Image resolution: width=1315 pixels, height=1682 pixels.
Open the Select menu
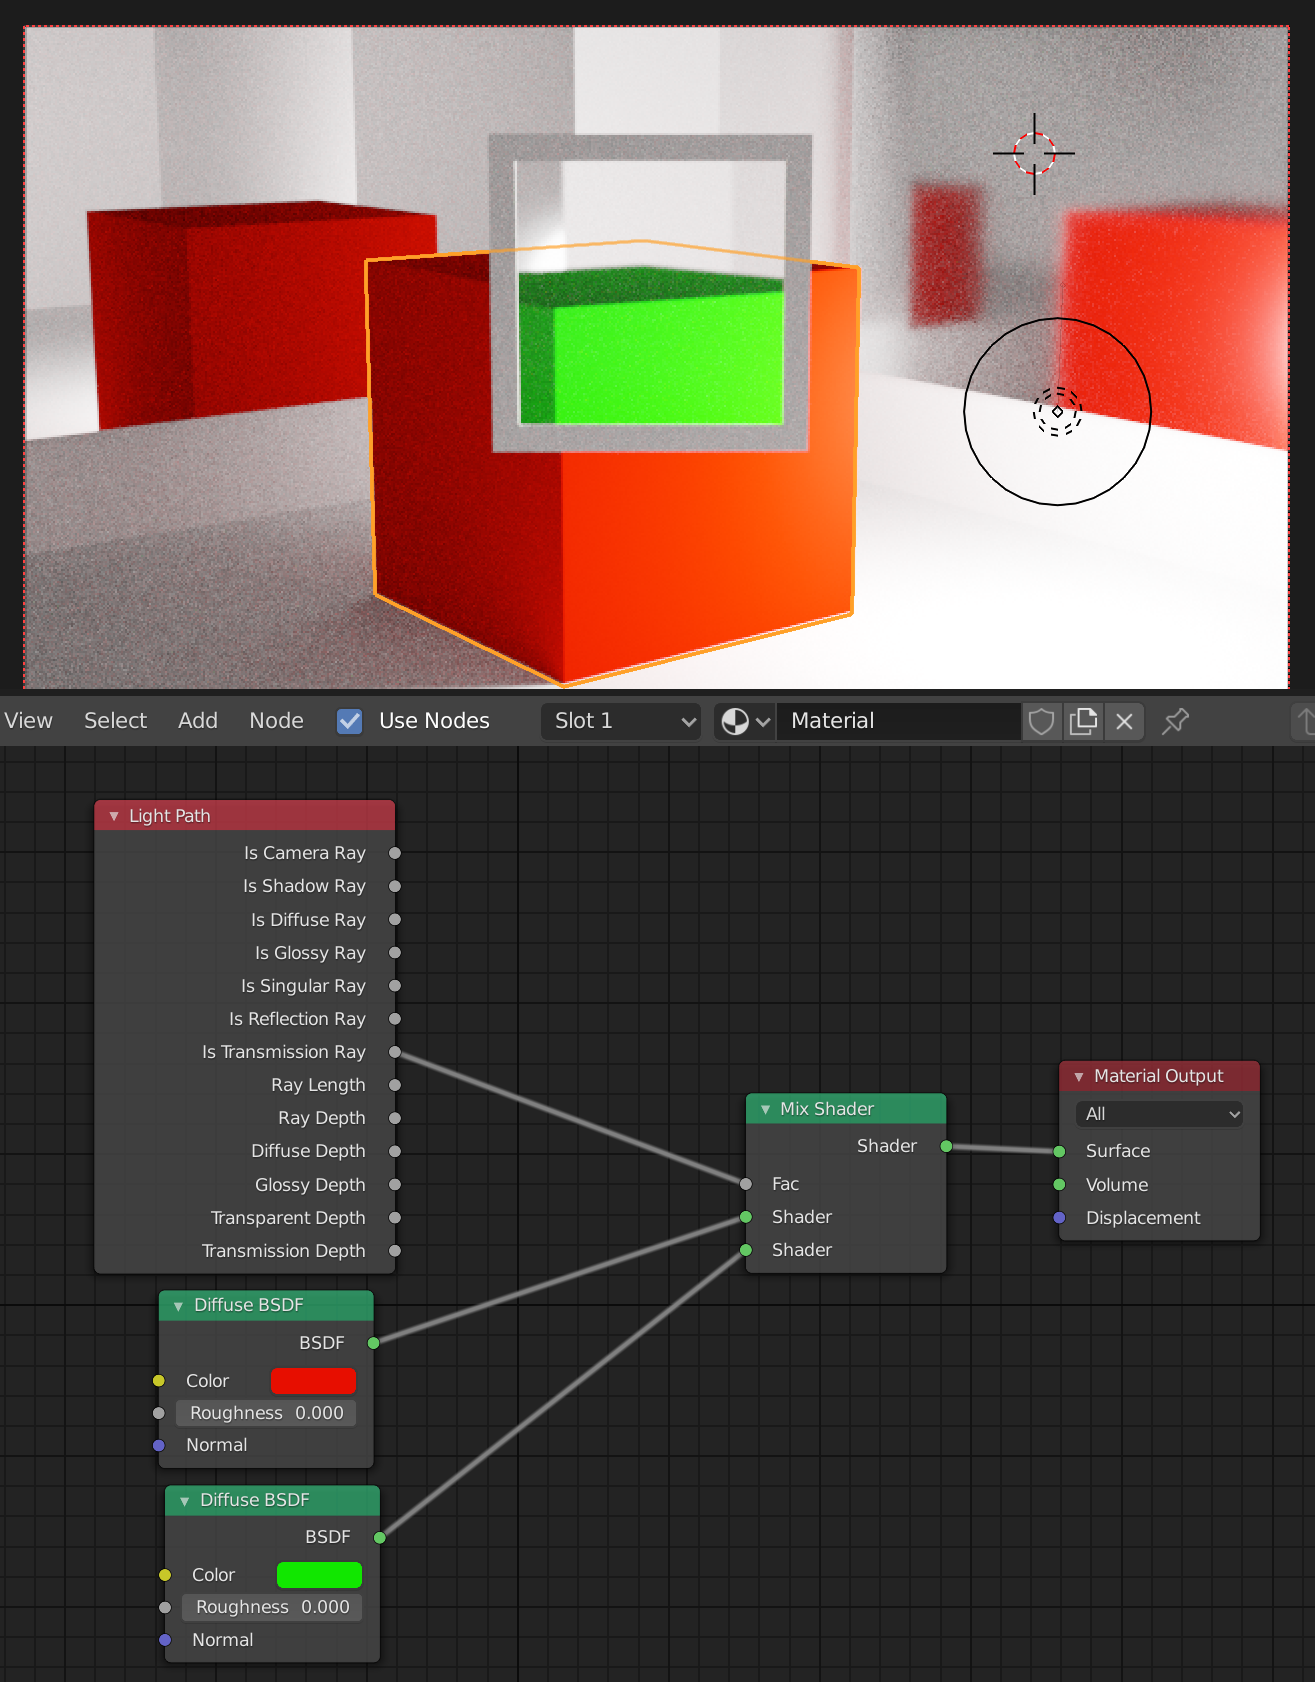pos(115,721)
